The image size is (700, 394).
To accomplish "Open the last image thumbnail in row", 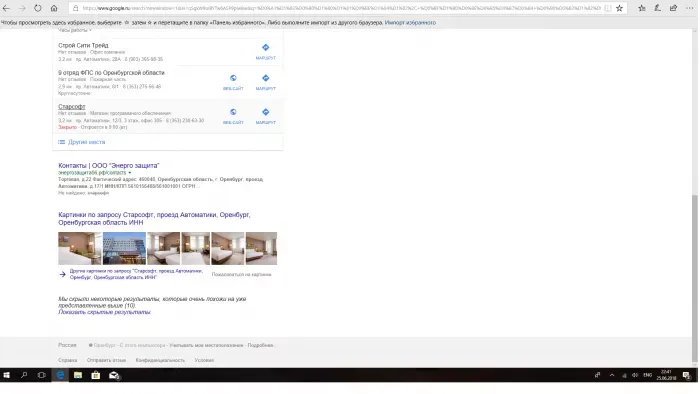I will (261, 249).
